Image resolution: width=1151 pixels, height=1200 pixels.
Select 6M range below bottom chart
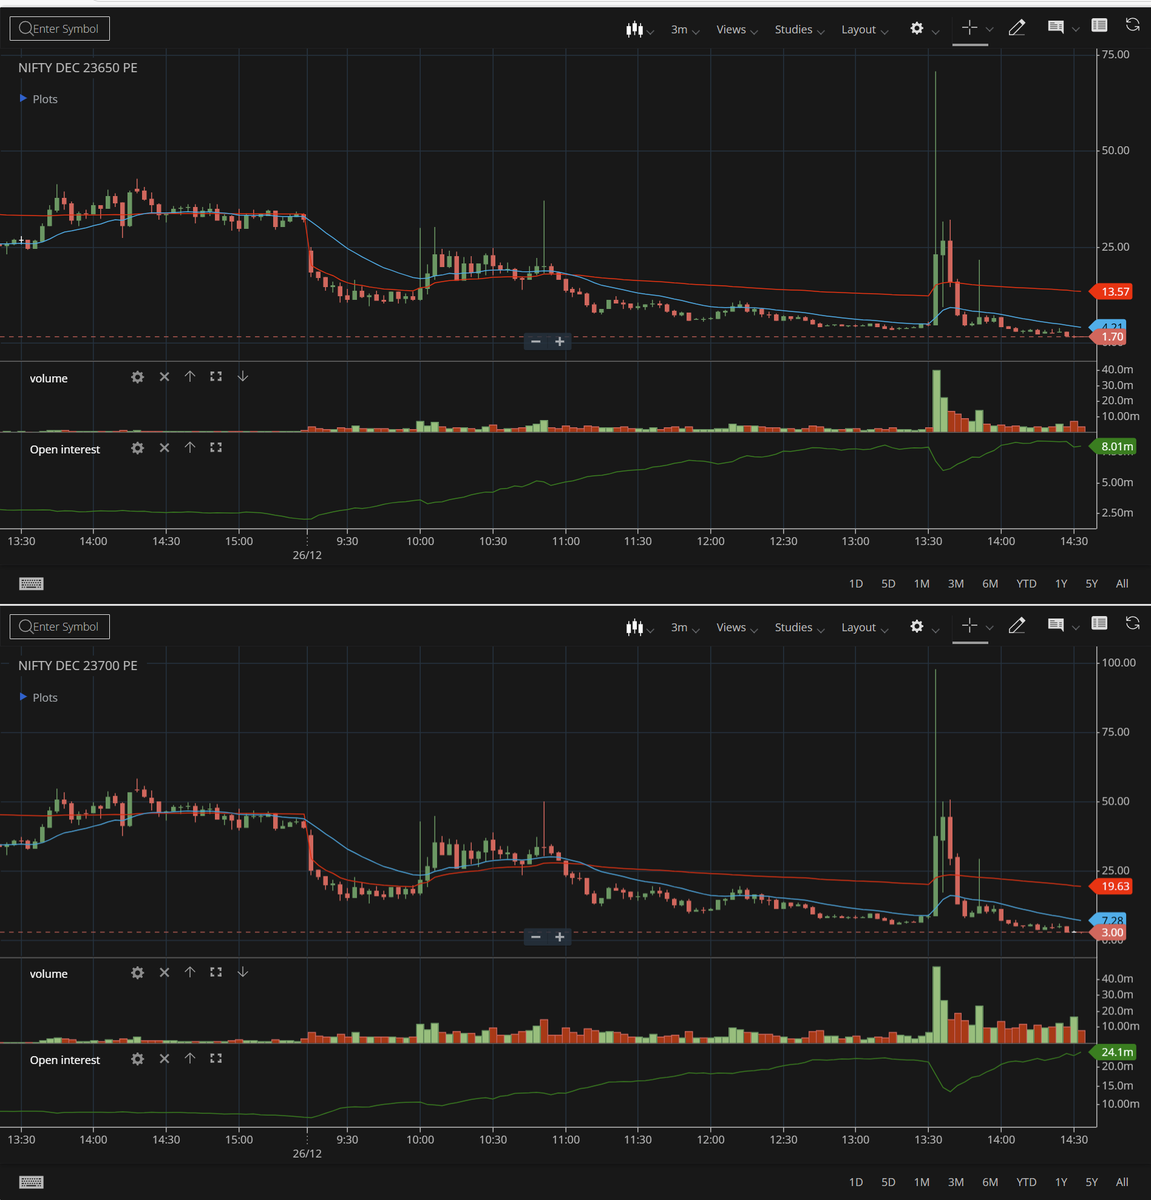pyautogui.click(x=990, y=1182)
